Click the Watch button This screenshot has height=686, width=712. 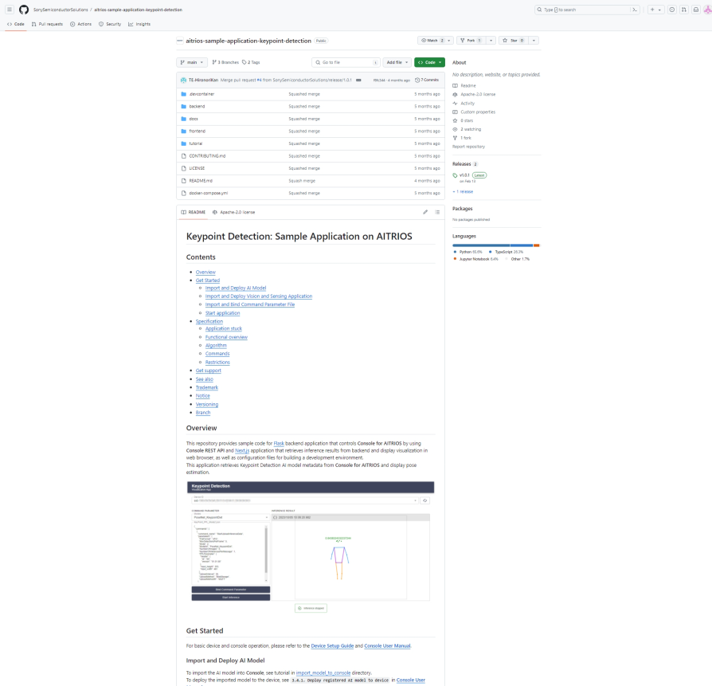coord(432,40)
